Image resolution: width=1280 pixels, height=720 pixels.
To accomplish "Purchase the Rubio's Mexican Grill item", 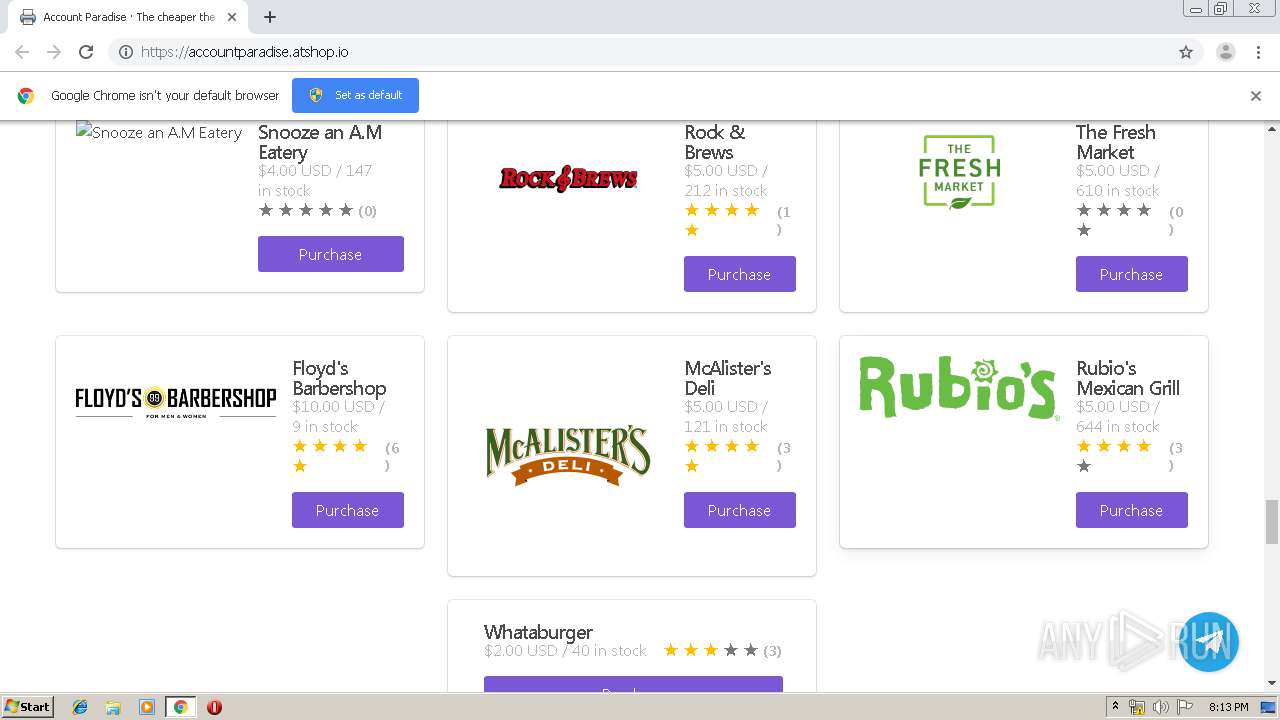I will (1132, 510).
